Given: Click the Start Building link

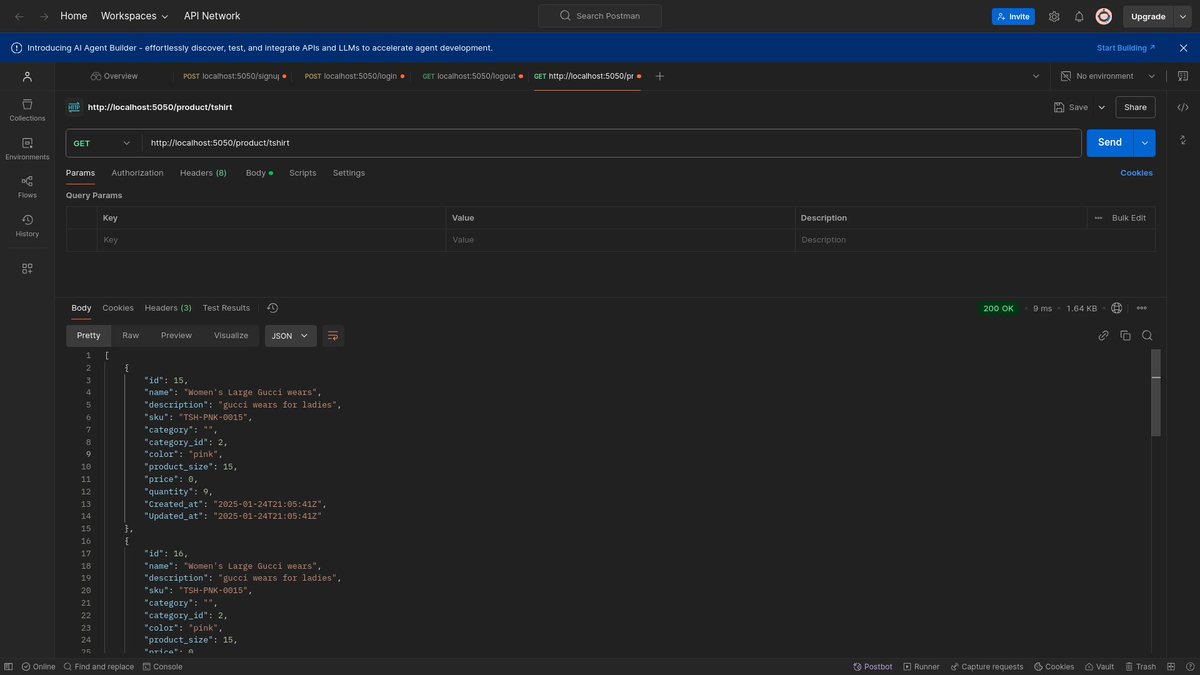Looking at the screenshot, I should pyautogui.click(x=1126, y=47).
